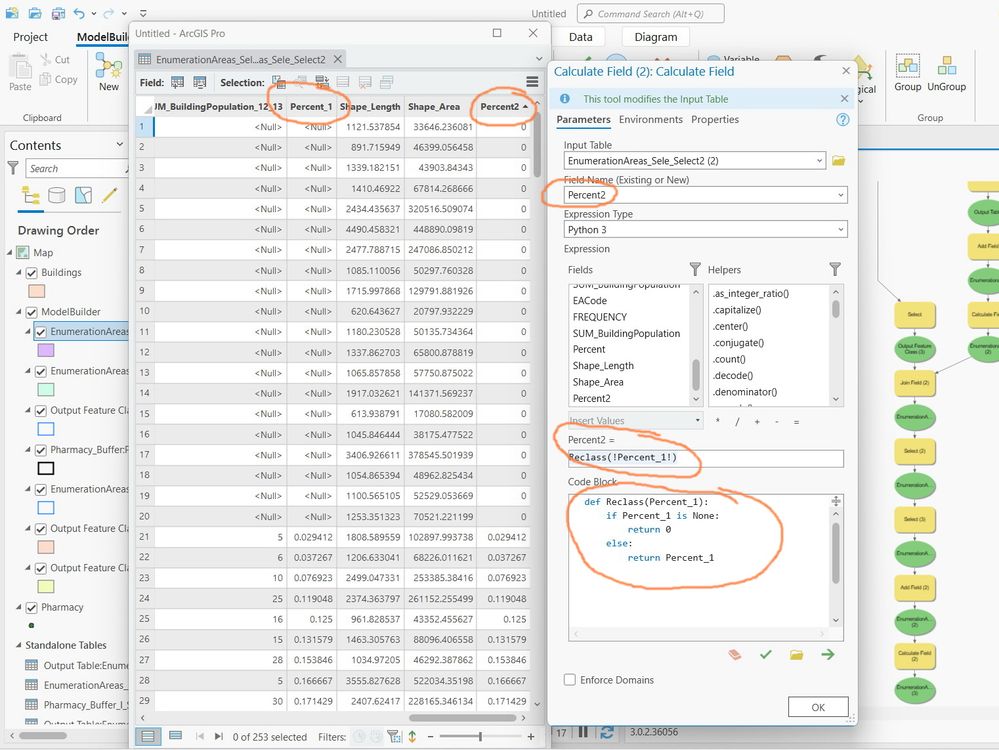Select the Parameters tab in tool
Image resolution: width=999 pixels, height=750 pixels.
[583, 119]
